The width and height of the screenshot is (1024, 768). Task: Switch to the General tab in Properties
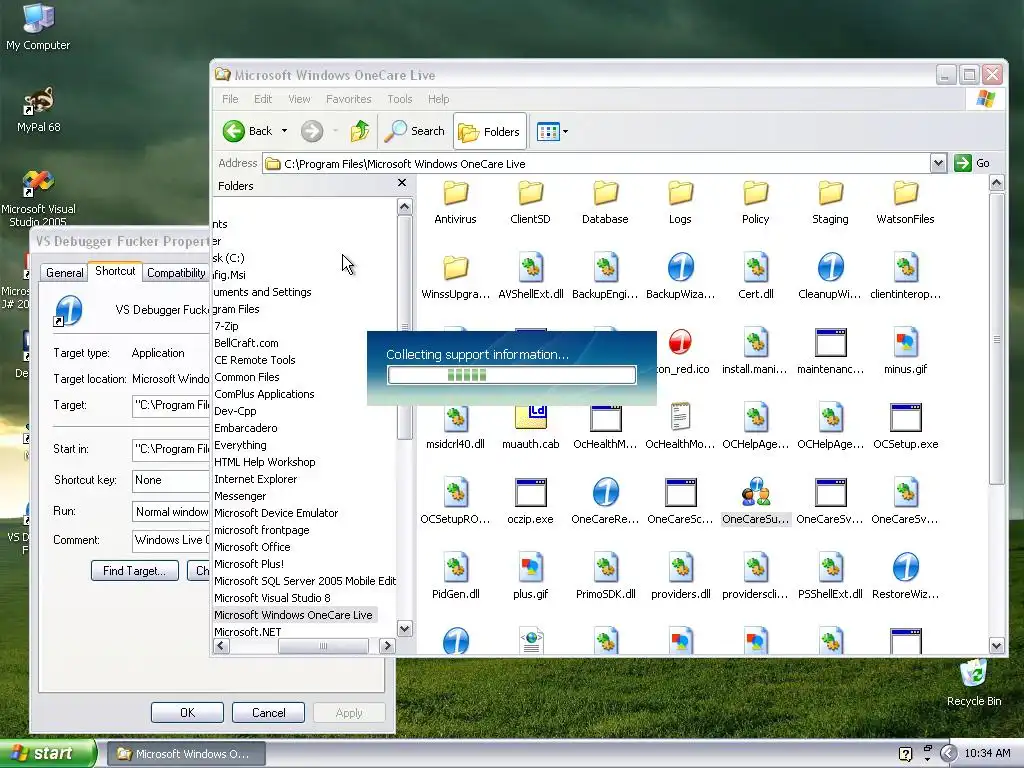click(64, 273)
